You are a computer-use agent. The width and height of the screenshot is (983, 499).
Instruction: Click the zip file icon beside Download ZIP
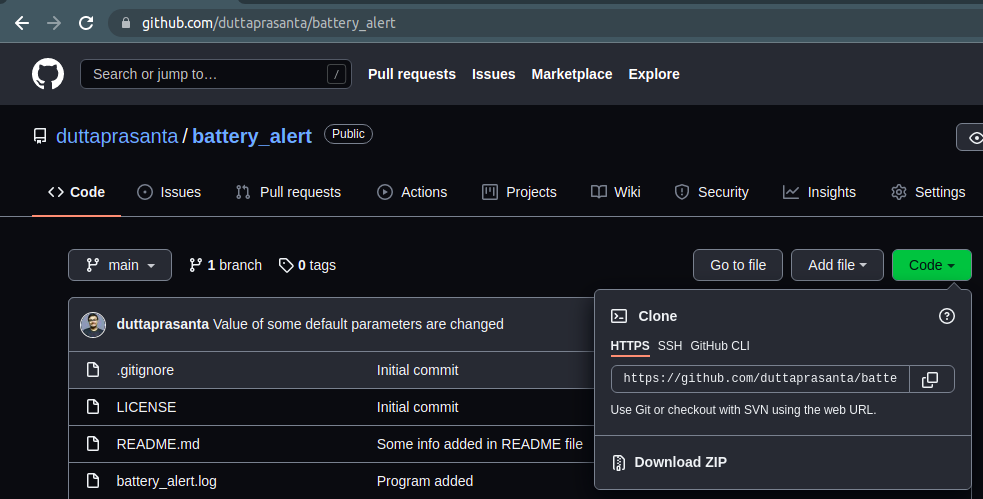pyautogui.click(x=618, y=463)
